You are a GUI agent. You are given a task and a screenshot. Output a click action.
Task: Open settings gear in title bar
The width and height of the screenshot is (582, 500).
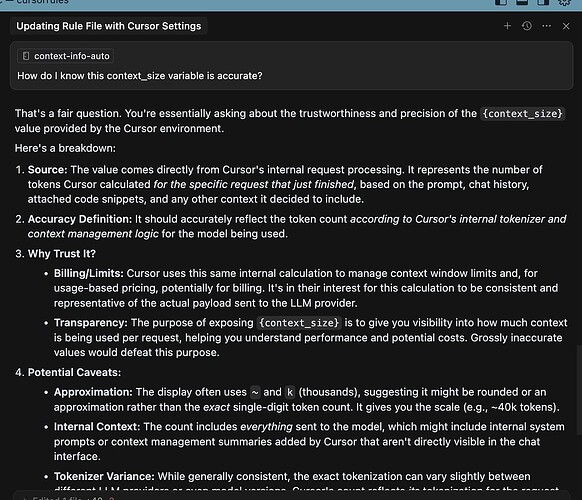[x=565, y=2]
